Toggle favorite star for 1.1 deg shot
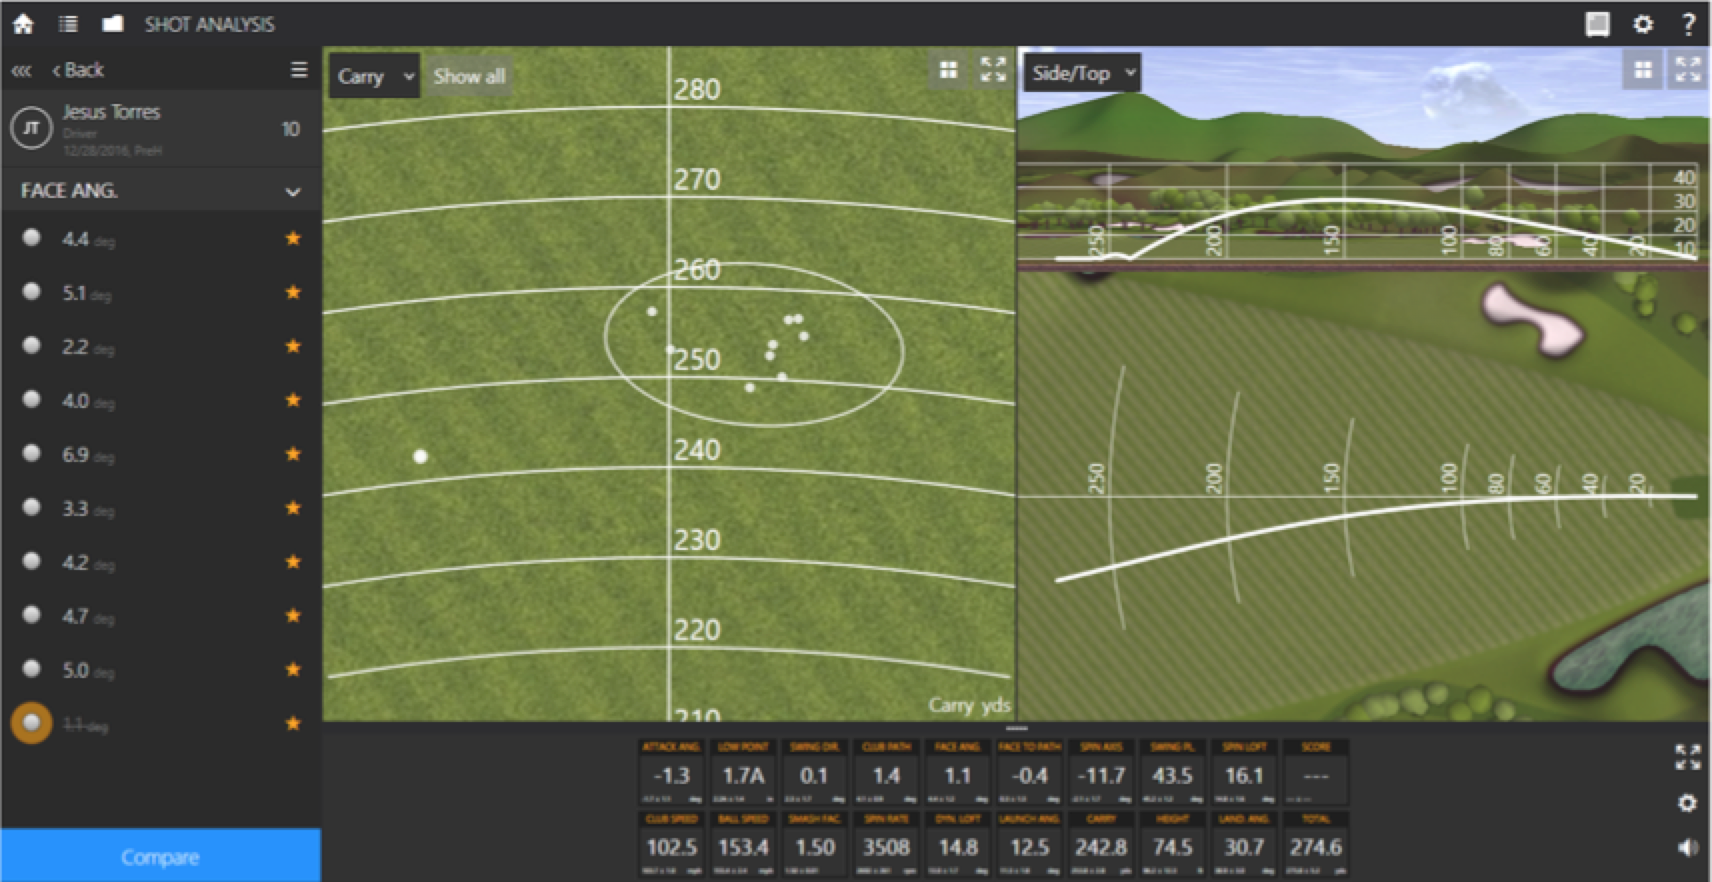The image size is (1712, 882). click(293, 723)
